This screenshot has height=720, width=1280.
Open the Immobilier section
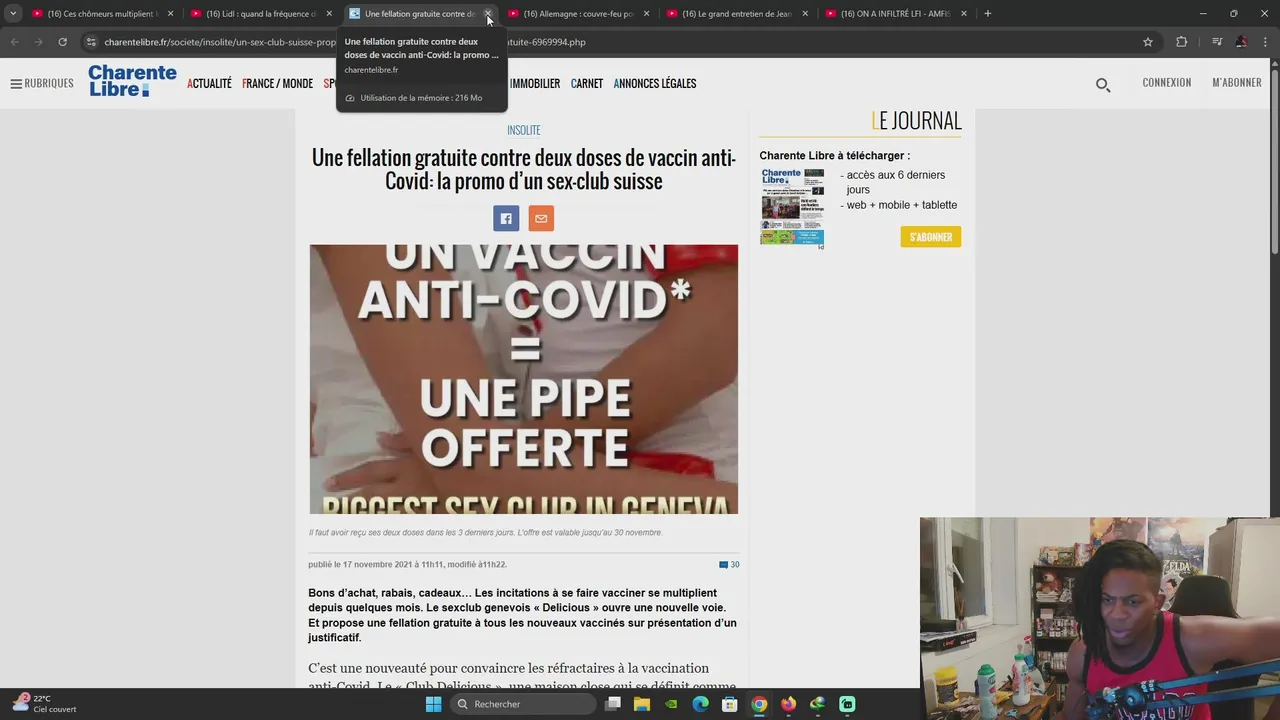[x=535, y=84]
